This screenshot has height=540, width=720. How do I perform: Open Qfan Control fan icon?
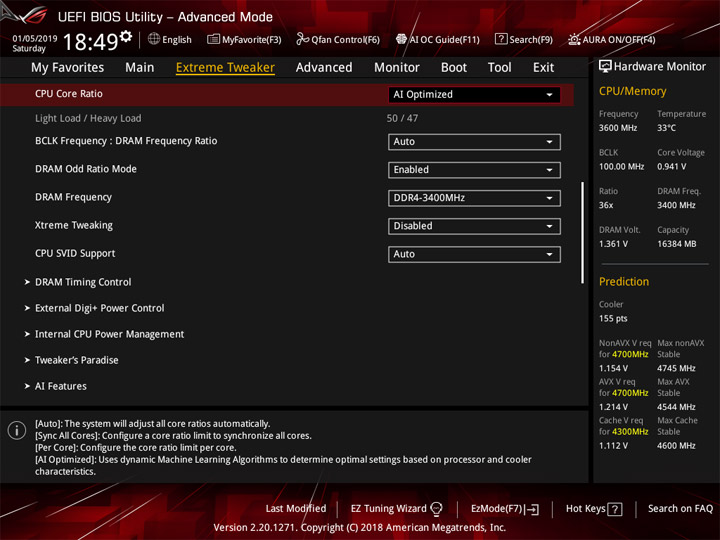302,39
